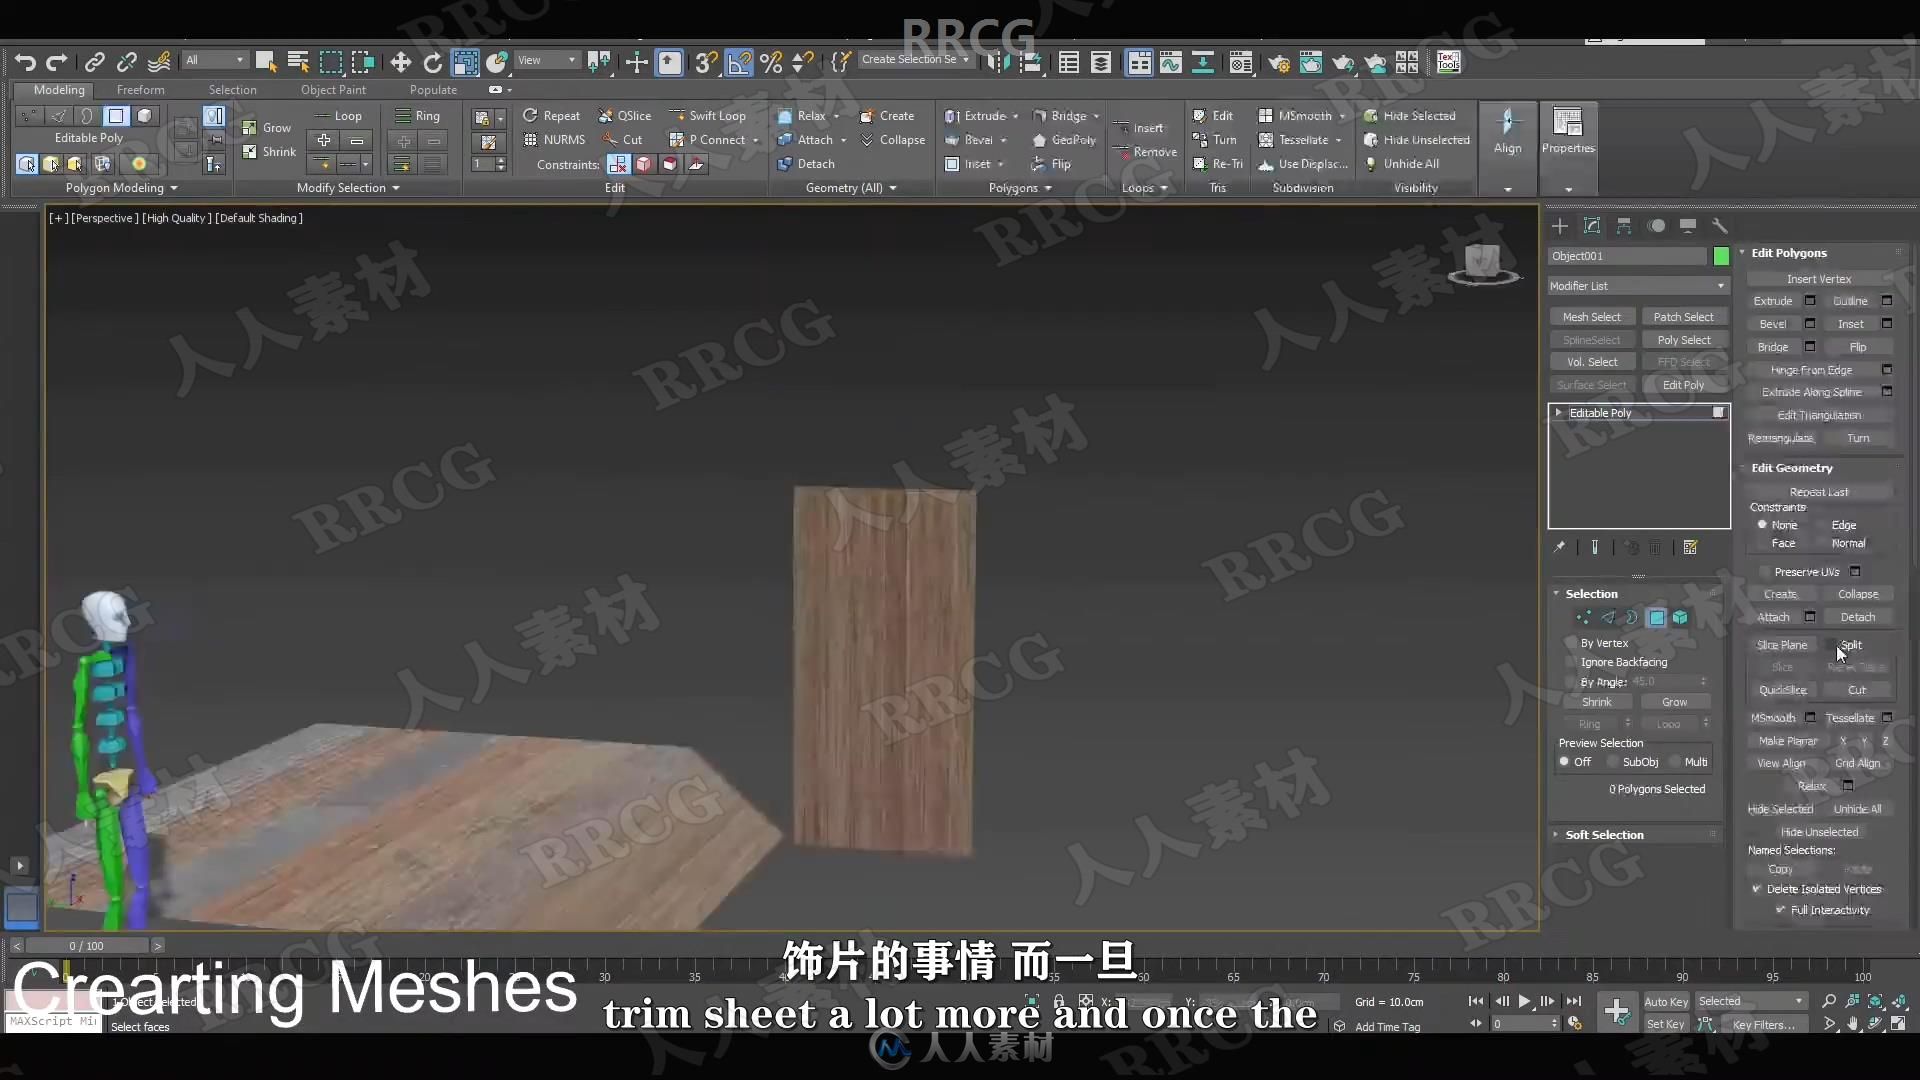This screenshot has height=1080, width=1920.
Task: Click the Modeling ribbon tab
Action: (59, 88)
